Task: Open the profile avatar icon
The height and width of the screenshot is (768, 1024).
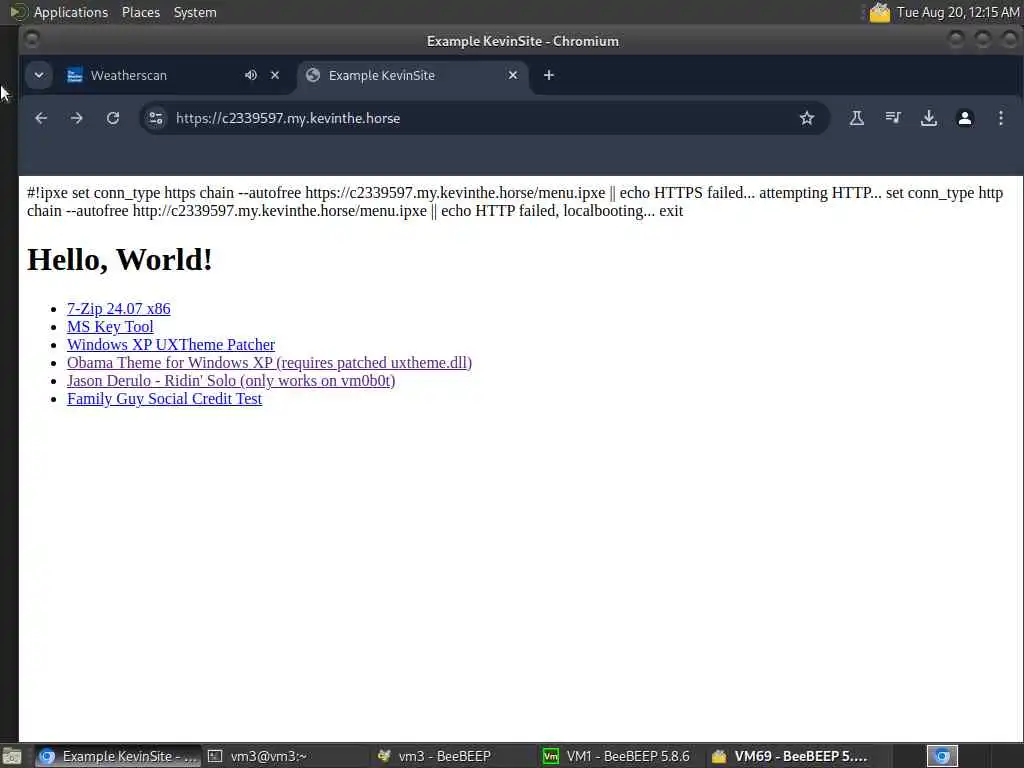Action: tap(965, 118)
